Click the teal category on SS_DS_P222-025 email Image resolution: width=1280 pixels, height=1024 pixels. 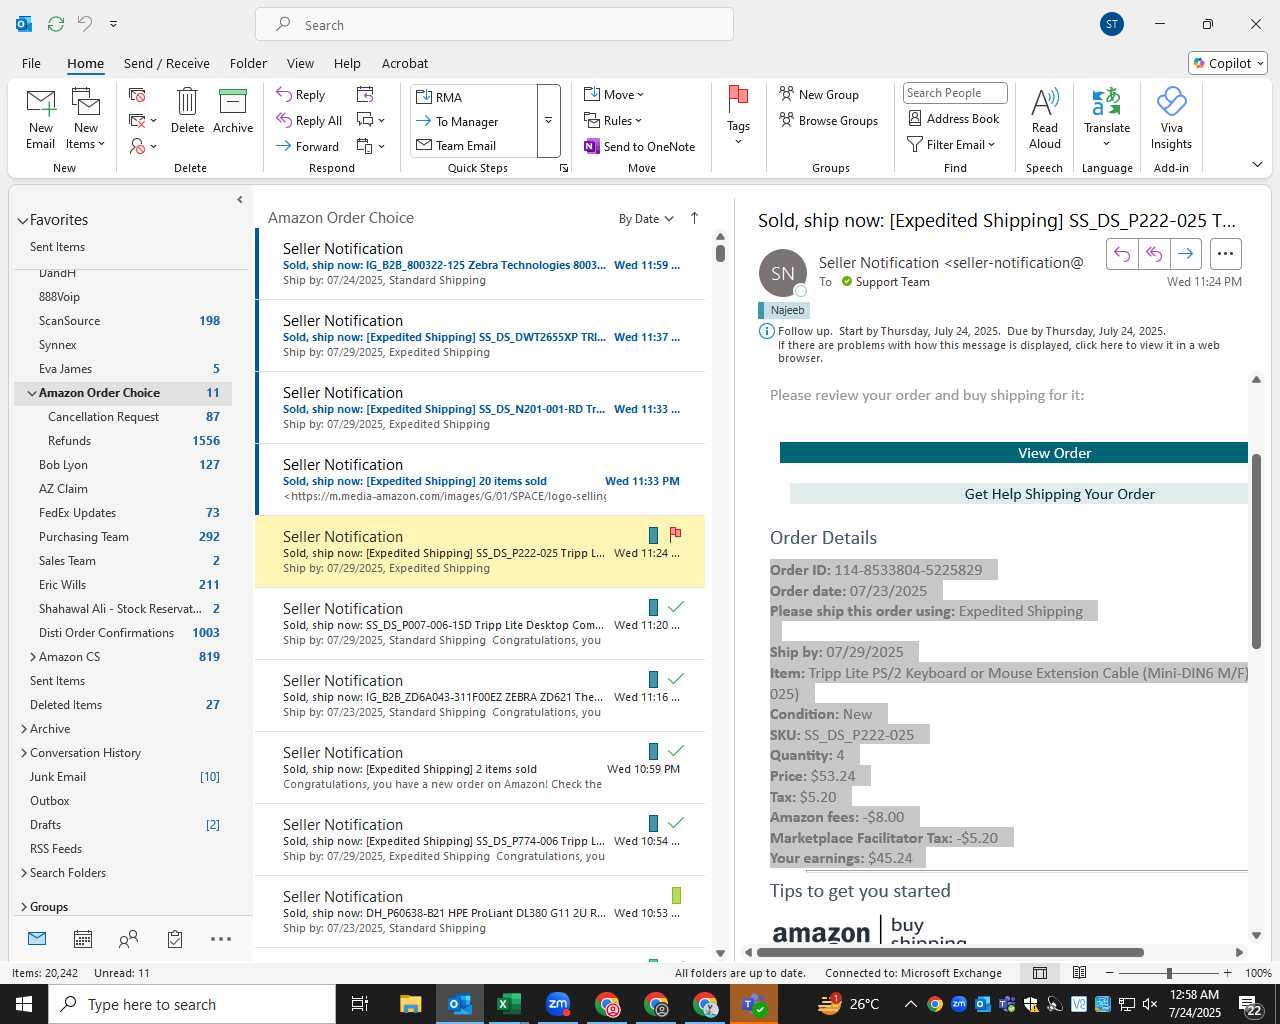(653, 535)
